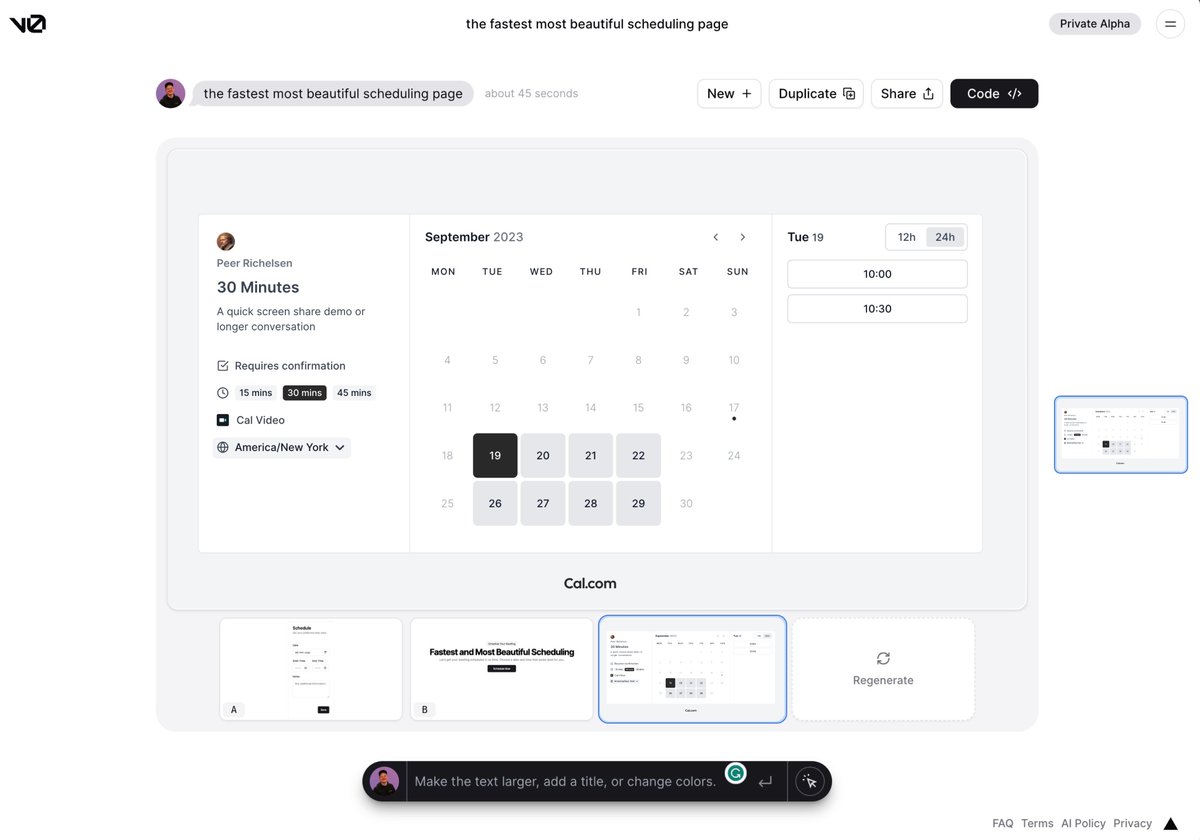Click the Requires confirmation check icon
Image resolution: width=1200 pixels, height=840 pixels.
(x=223, y=366)
